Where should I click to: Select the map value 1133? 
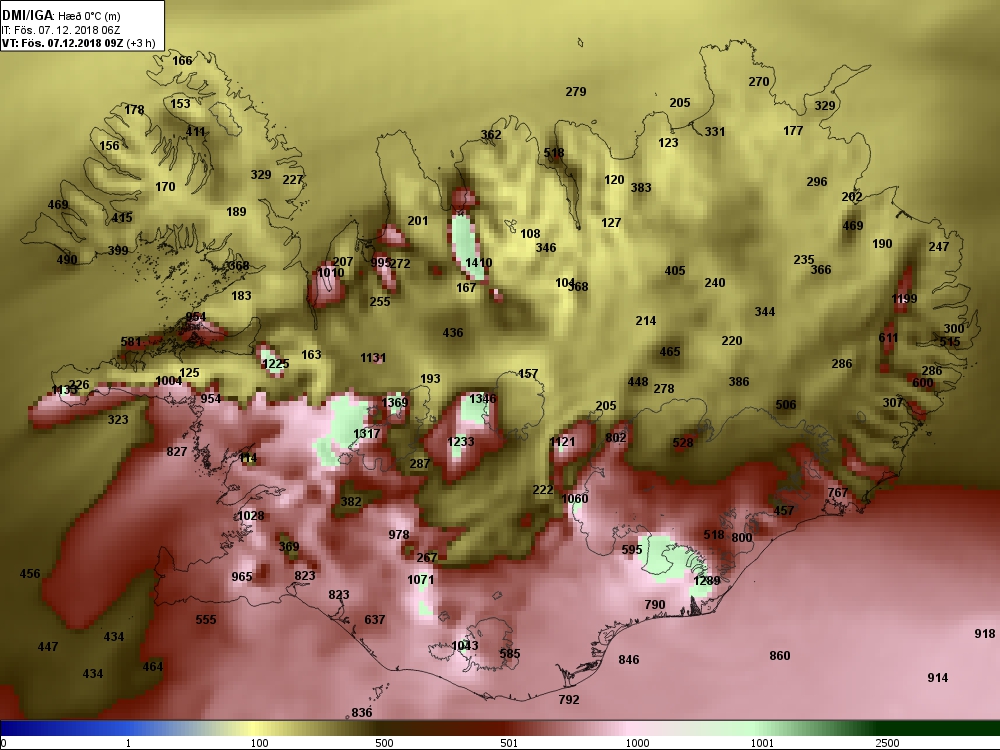click(64, 390)
